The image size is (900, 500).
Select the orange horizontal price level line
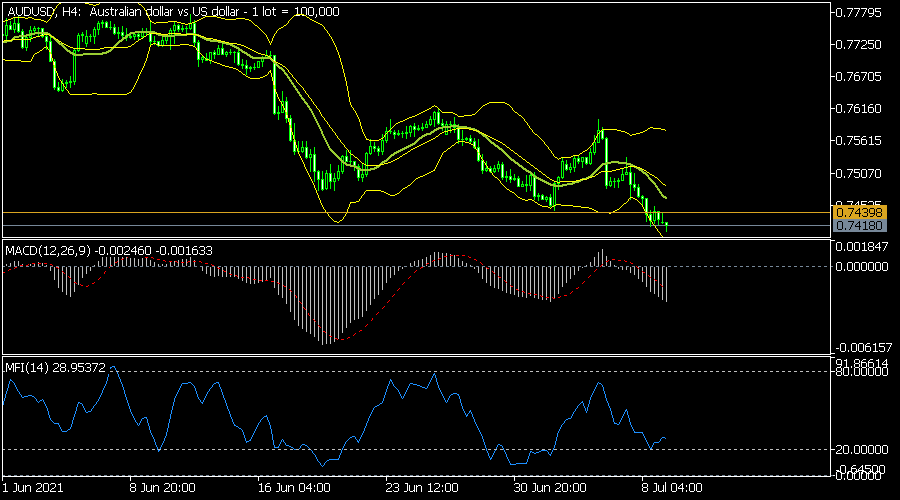400,213
